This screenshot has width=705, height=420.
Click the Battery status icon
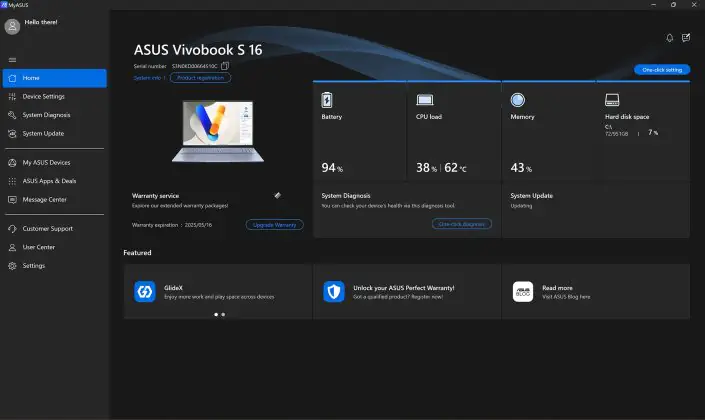coord(327,100)
